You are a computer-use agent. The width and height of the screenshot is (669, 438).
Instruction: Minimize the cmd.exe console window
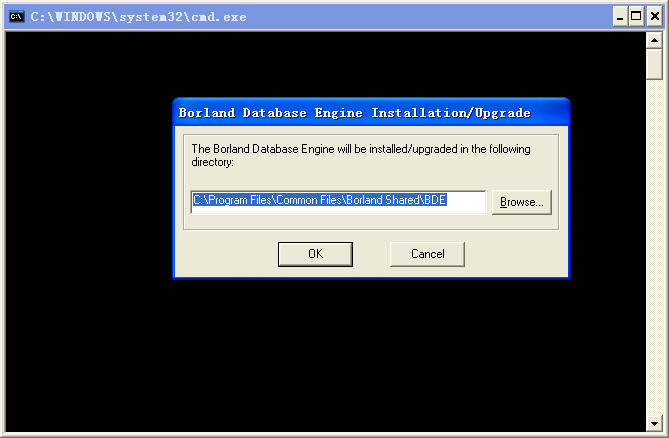pyautogui.click(x=620, y=17)
